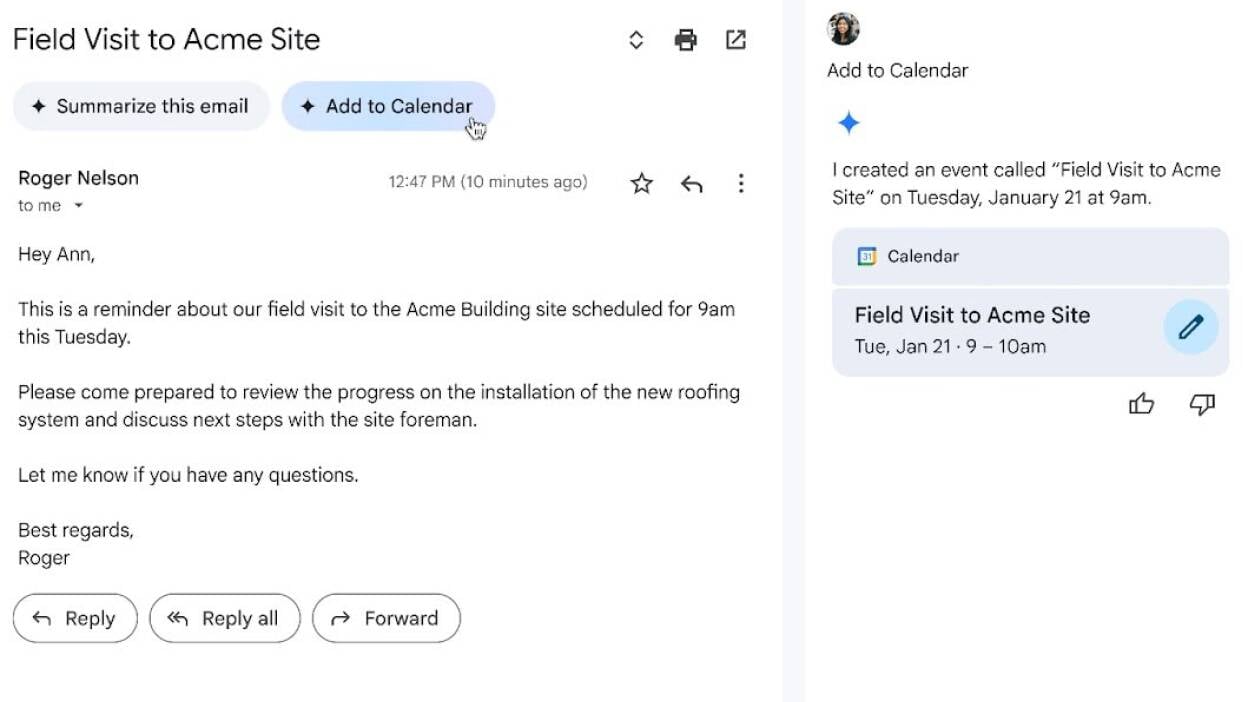Click the blue Gemini sparkle icon
Viewport: 1248px width, 702px height.
coord(849,124)
